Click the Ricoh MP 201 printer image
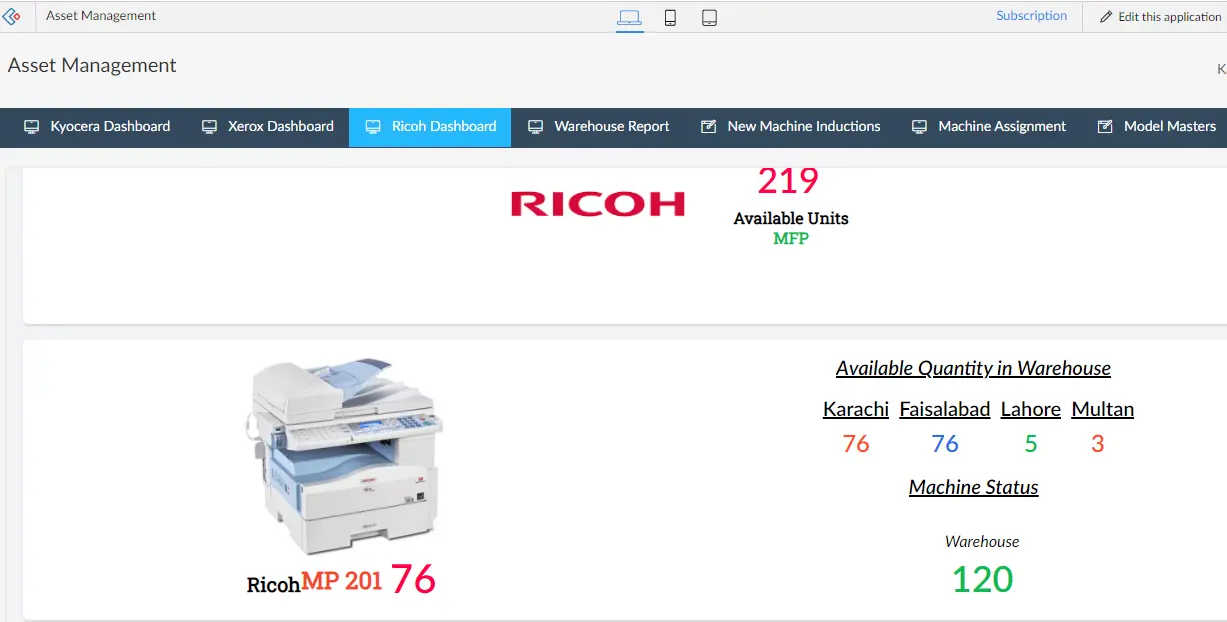This screenshot has height=622, width=1227. [343, 459]
